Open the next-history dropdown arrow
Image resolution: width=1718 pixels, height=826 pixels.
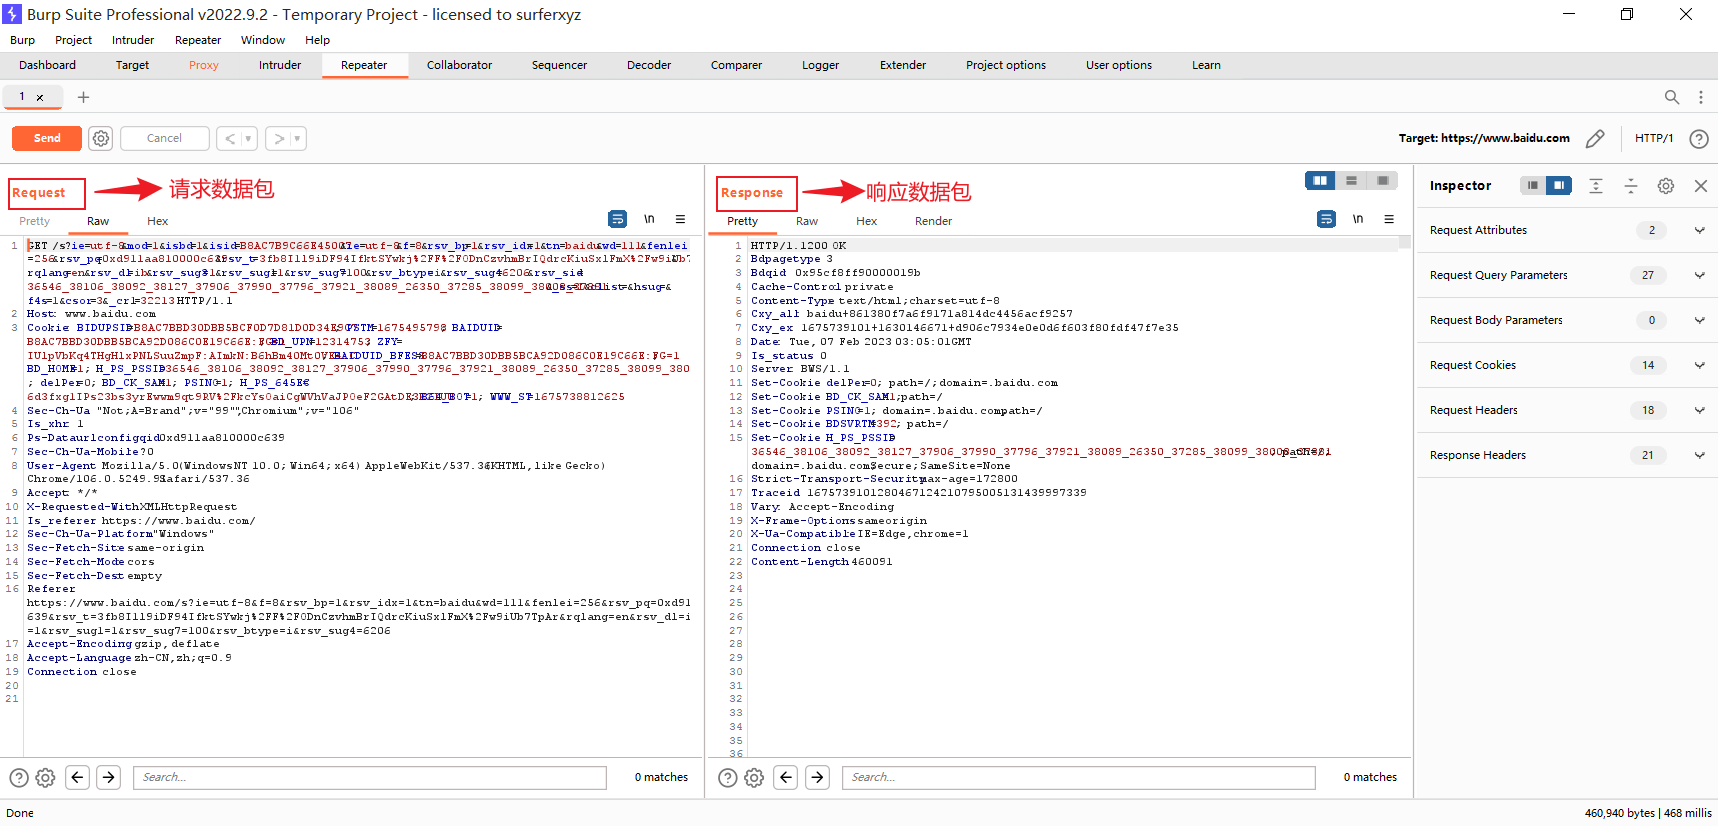tap(298, 138)
